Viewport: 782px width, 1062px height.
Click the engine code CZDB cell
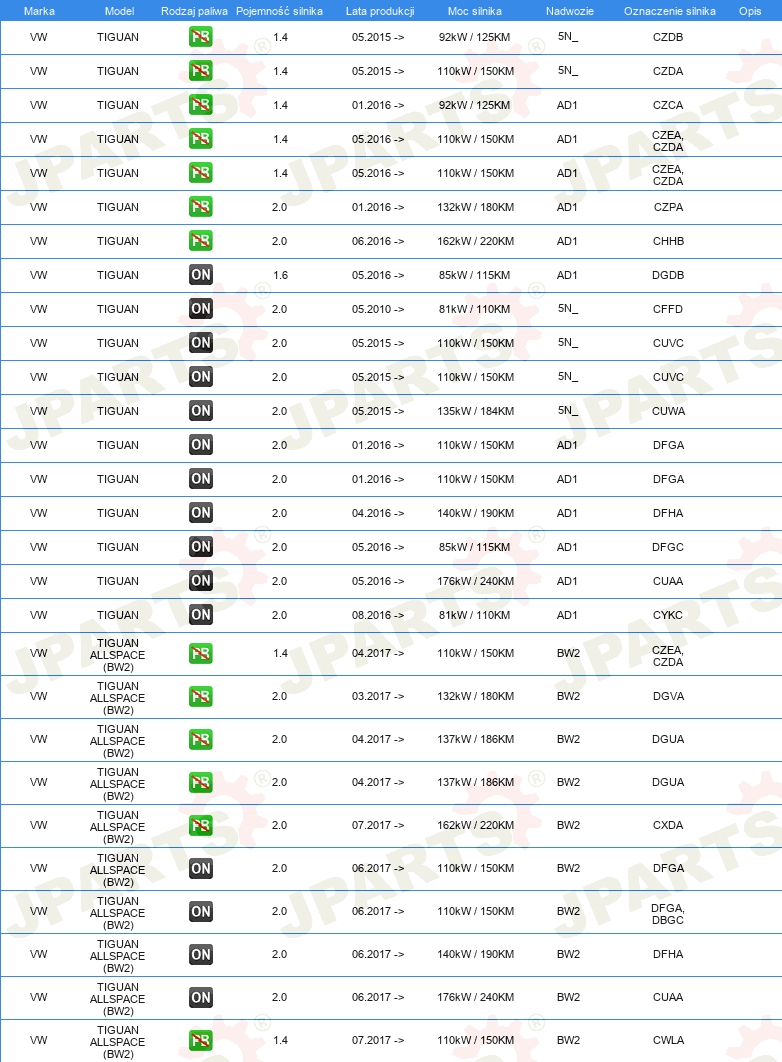pyautogui.click(x=668, y=37)
